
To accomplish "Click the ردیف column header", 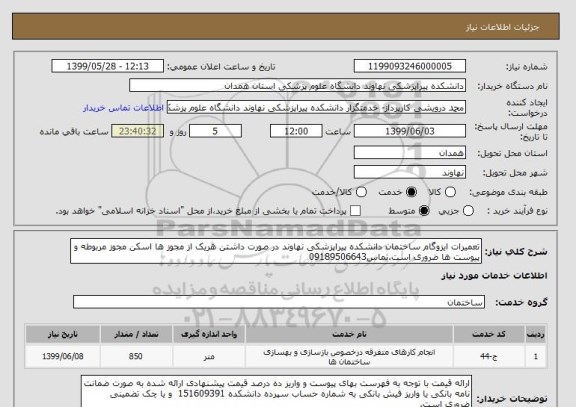I will point(536,334).
